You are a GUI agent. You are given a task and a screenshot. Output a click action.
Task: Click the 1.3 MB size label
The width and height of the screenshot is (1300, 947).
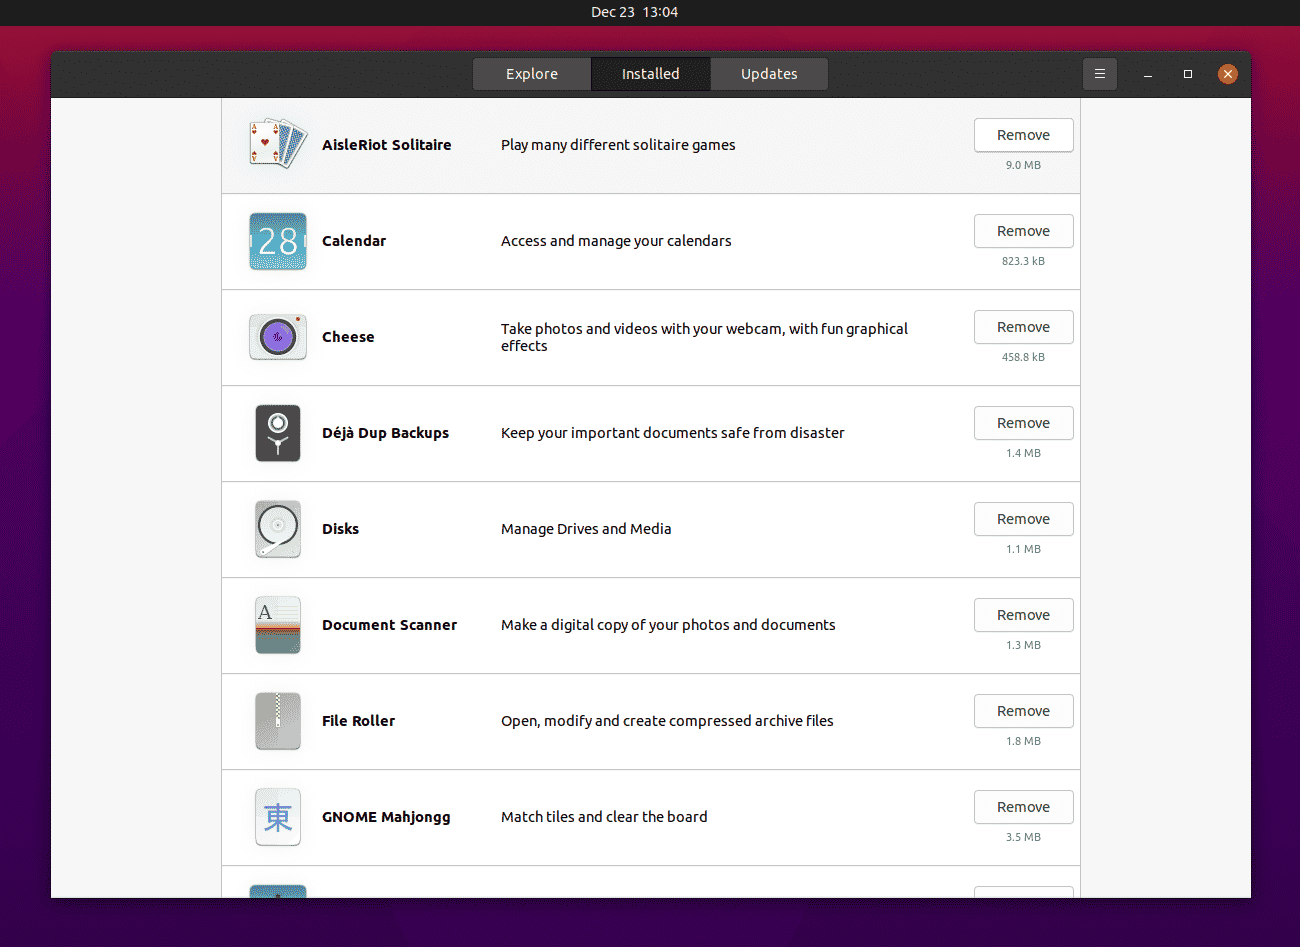(1024, 645)
